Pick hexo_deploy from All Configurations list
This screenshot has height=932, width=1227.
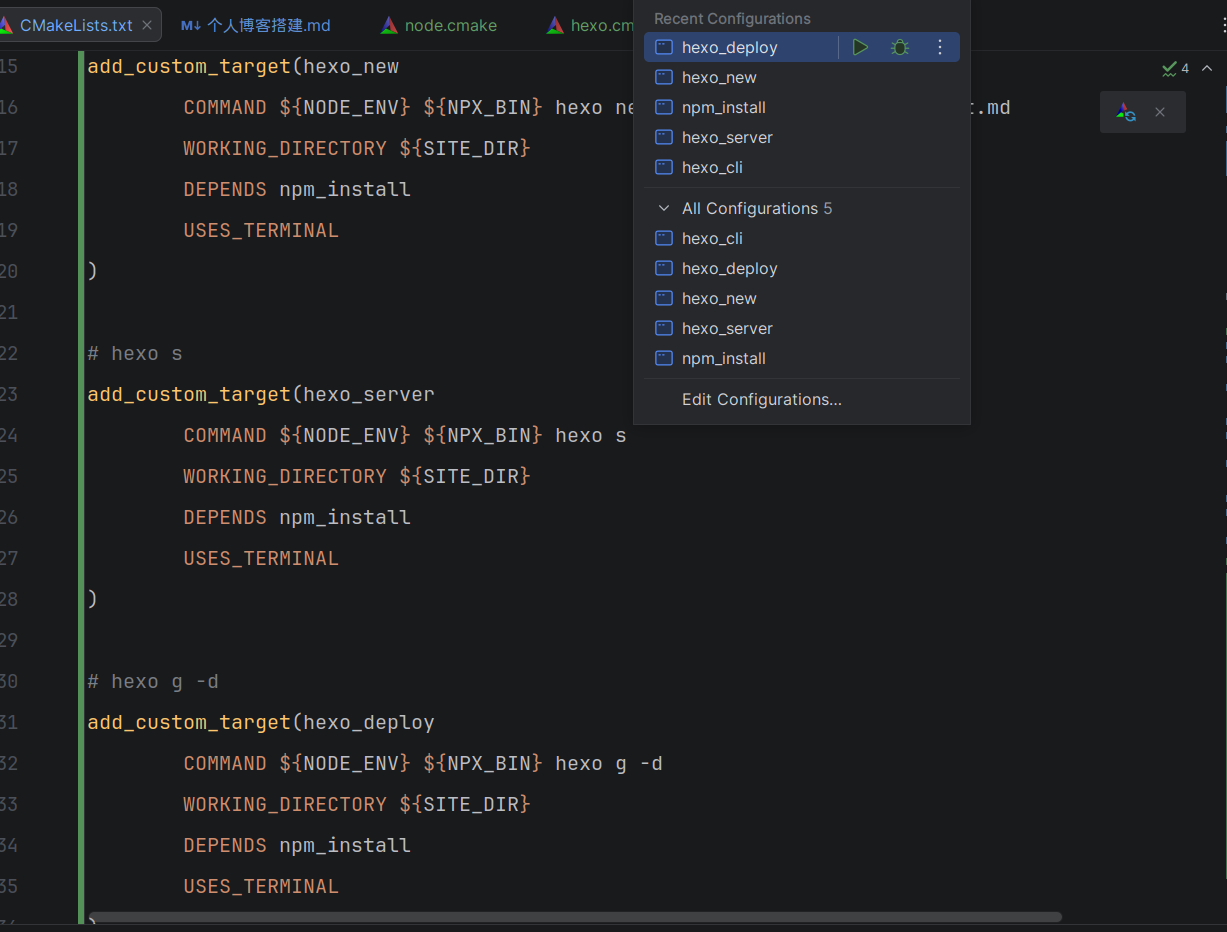coord(729,268)
